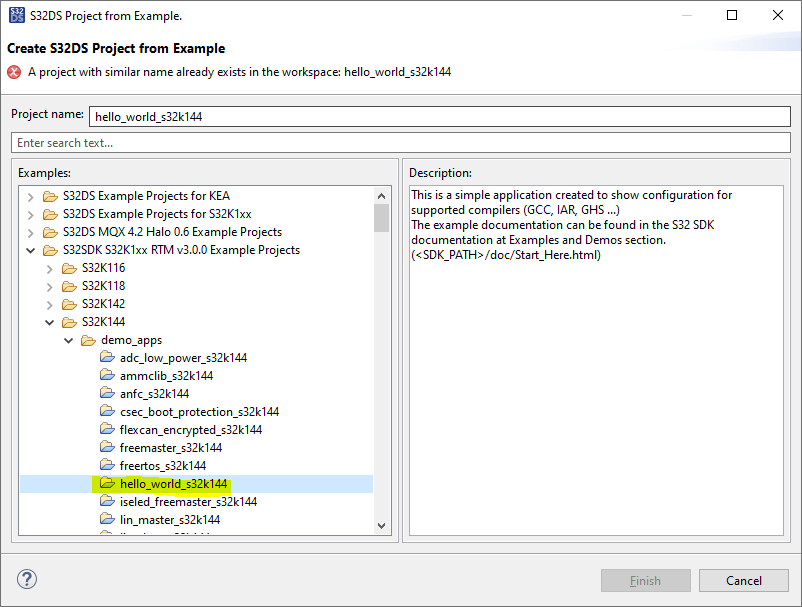Expand S32DS Example Projects for KEA
This screenshot has height=607, width=802.
(x=31, y=197)
